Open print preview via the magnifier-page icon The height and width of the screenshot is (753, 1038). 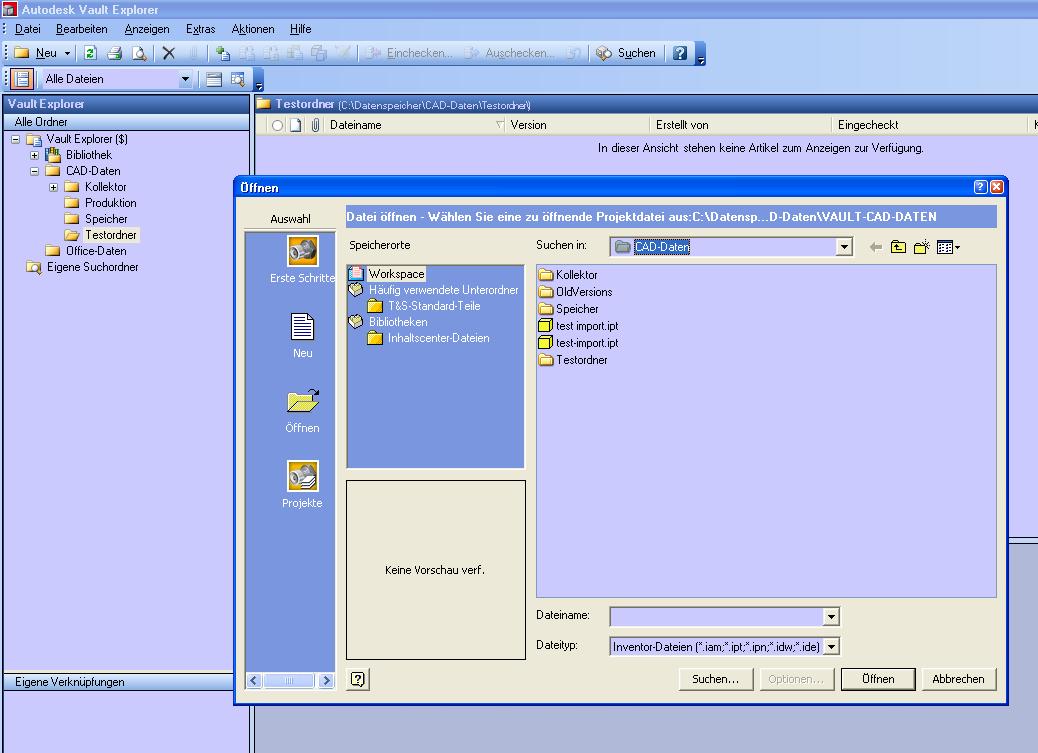click(139, 53)
